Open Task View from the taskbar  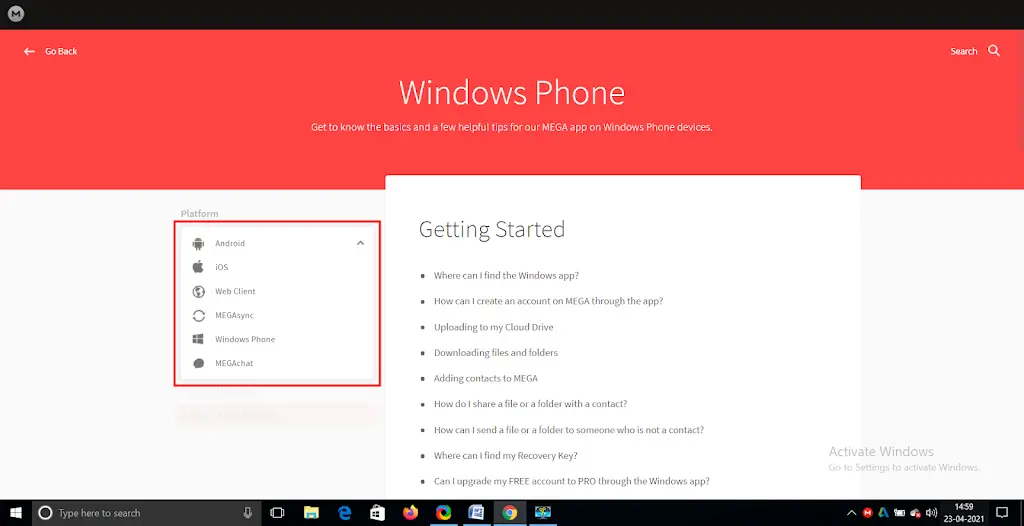point(278,513)
